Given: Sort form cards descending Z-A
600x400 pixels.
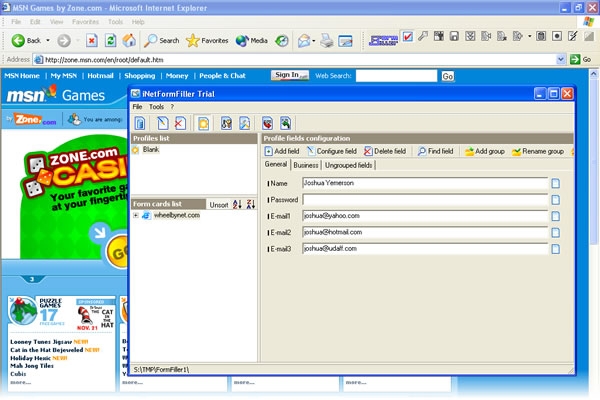Looking at the screenshot, I should point(251,204).
